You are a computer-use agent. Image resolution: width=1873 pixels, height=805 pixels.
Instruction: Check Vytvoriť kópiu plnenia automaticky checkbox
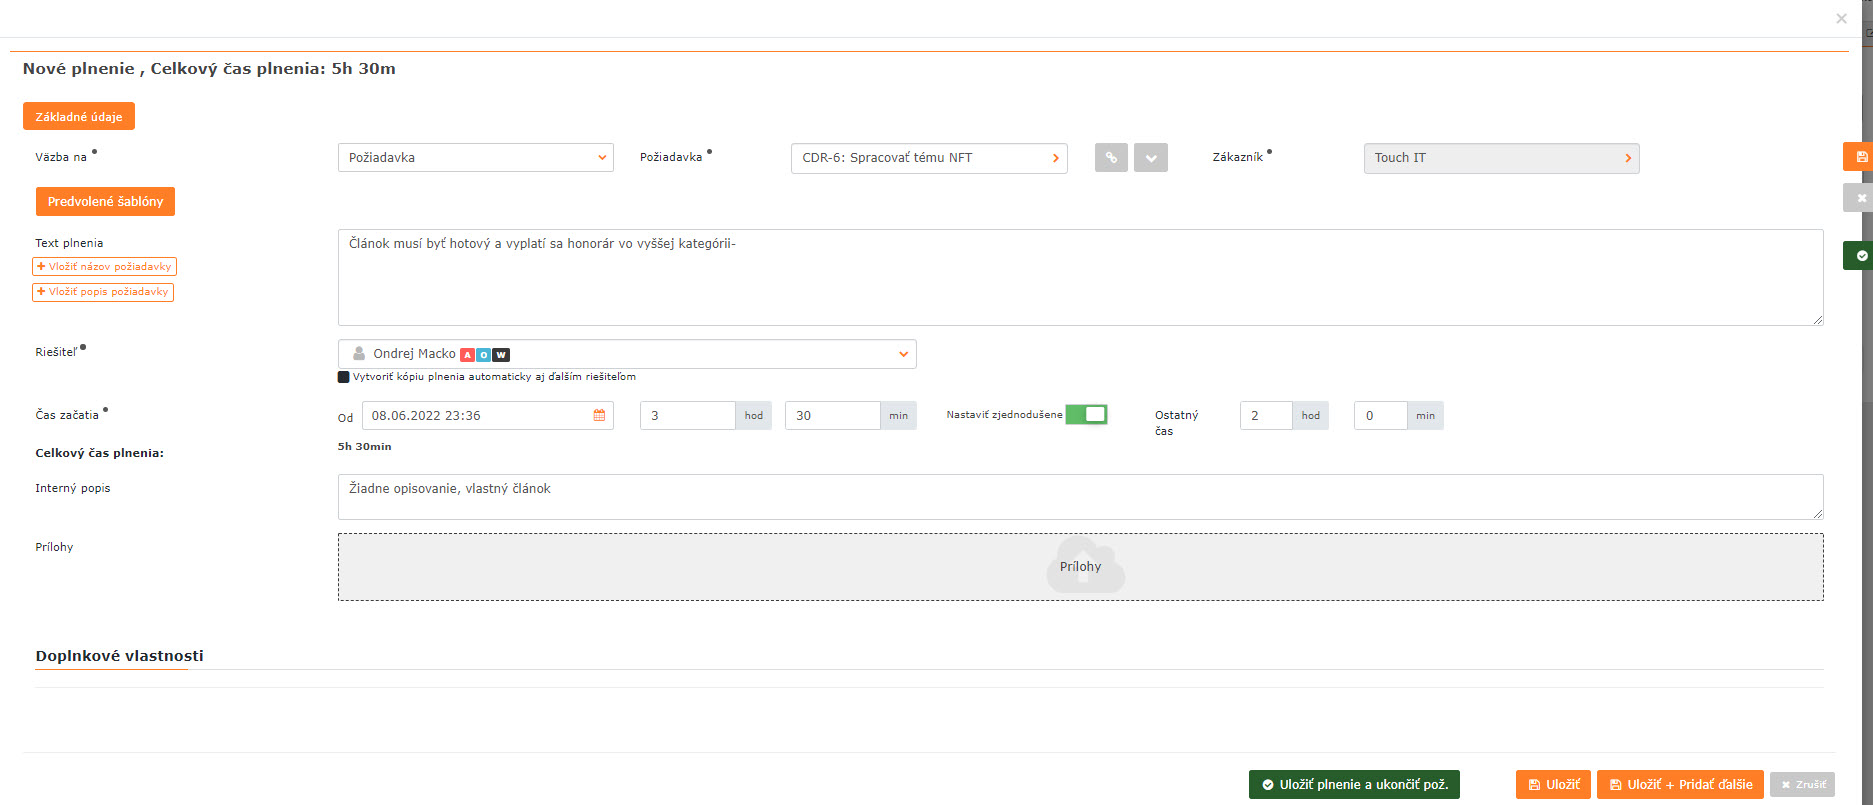[344, 377]
